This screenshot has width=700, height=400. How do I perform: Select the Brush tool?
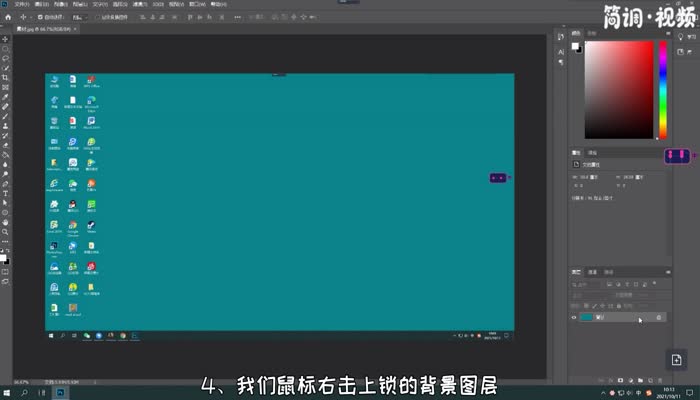tap(5, 117)
